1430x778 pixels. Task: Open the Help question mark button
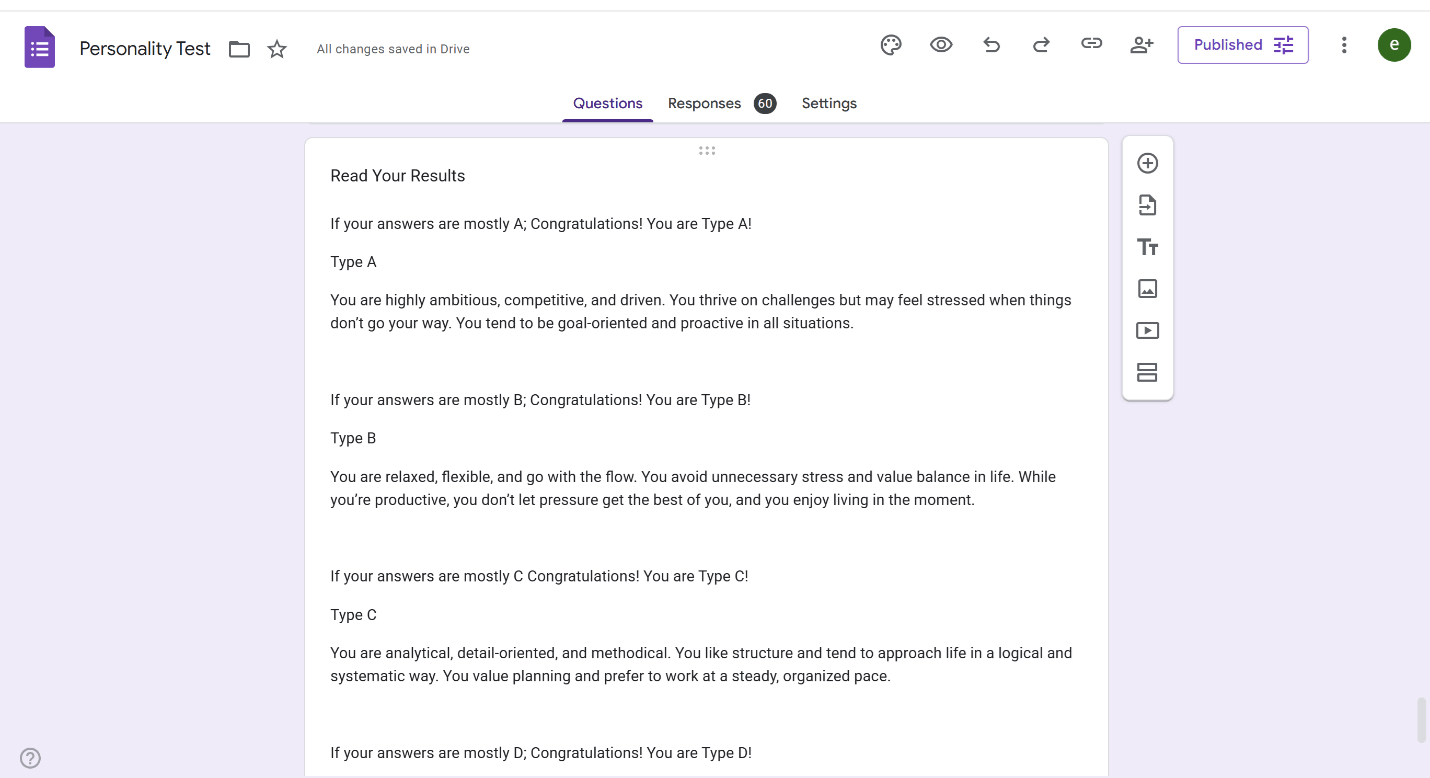(31, 758)
